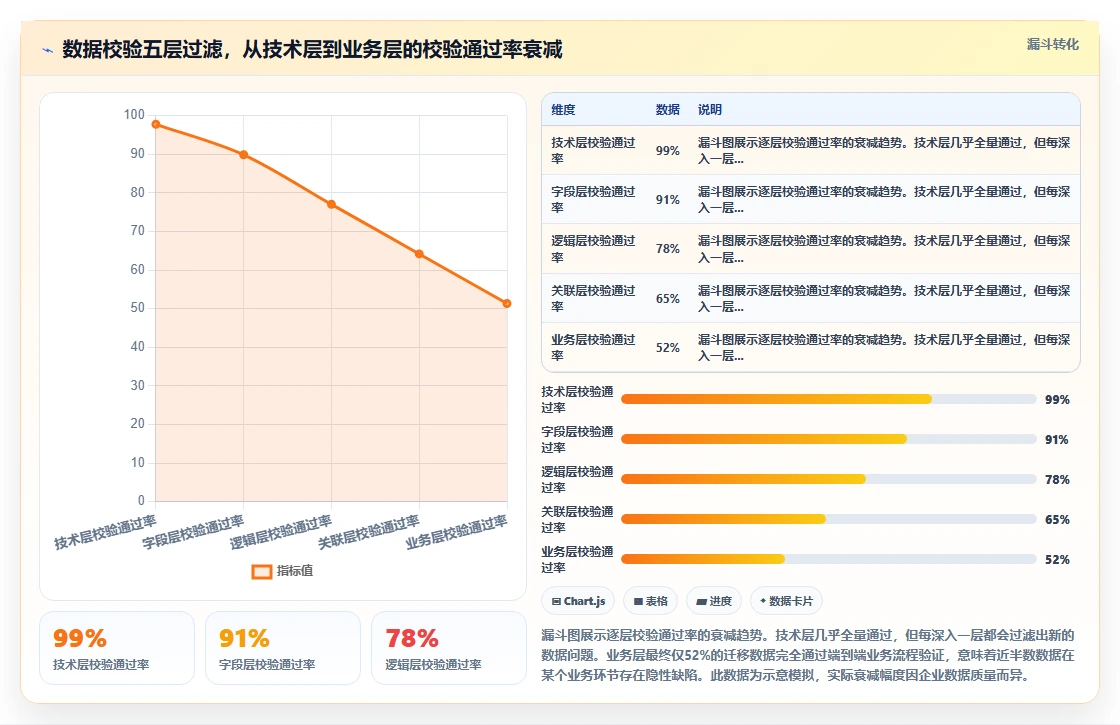Click the 78% label beside the progress bar

point(1057,480)
